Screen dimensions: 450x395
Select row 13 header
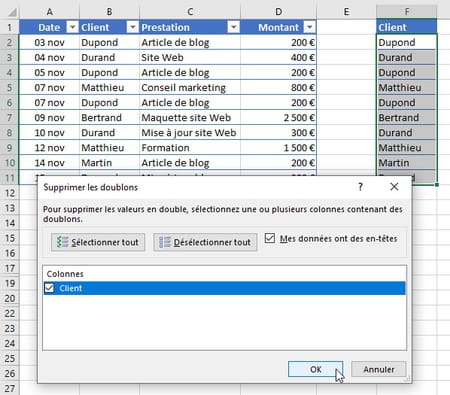[x=10, y=208]
